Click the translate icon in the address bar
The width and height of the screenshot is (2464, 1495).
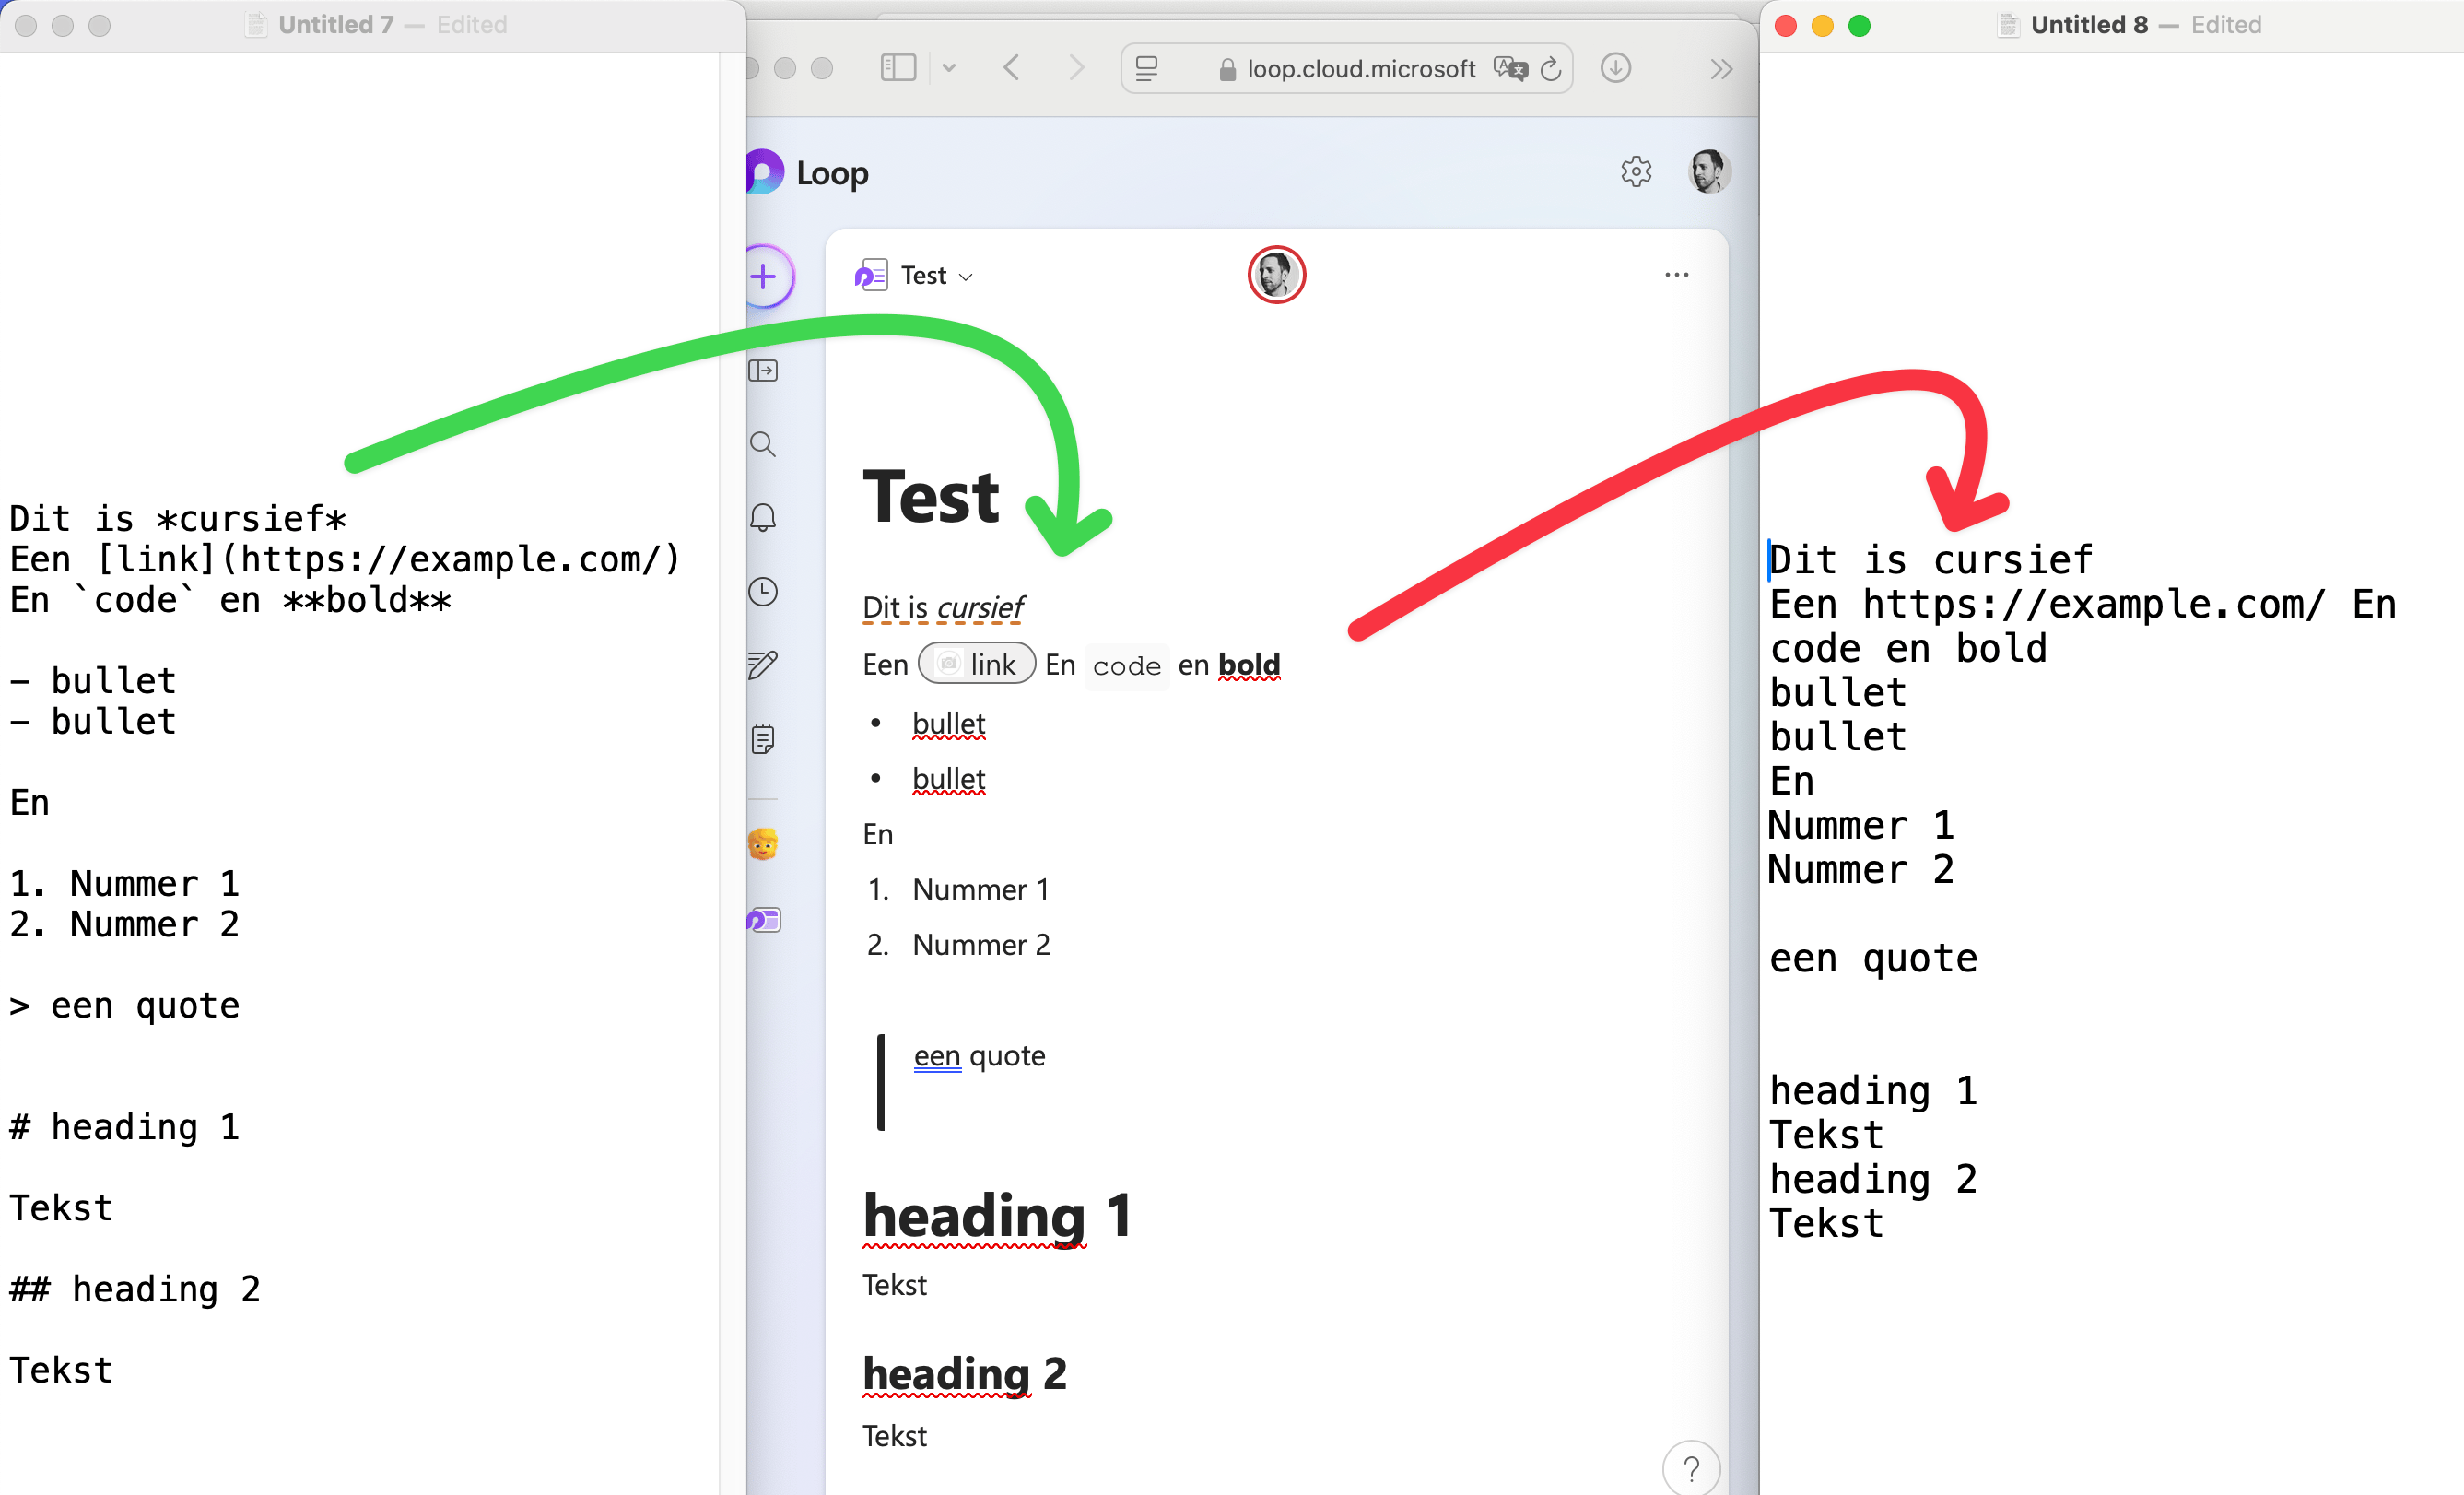click(1510, 68)
